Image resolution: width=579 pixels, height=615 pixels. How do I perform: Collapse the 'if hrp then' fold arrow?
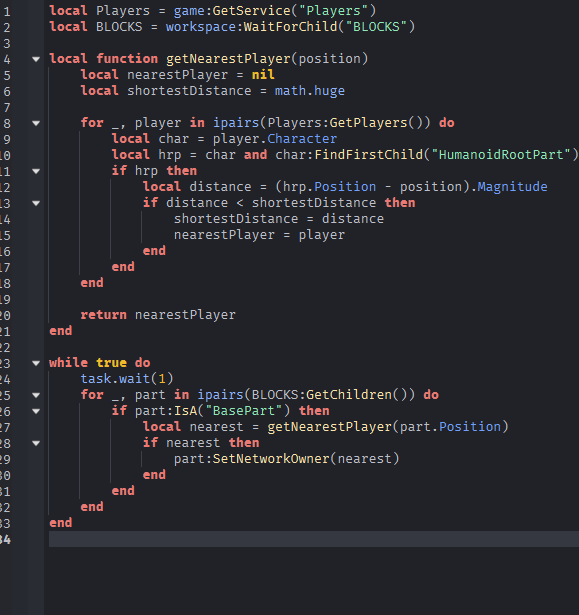[x=36, y=171]
